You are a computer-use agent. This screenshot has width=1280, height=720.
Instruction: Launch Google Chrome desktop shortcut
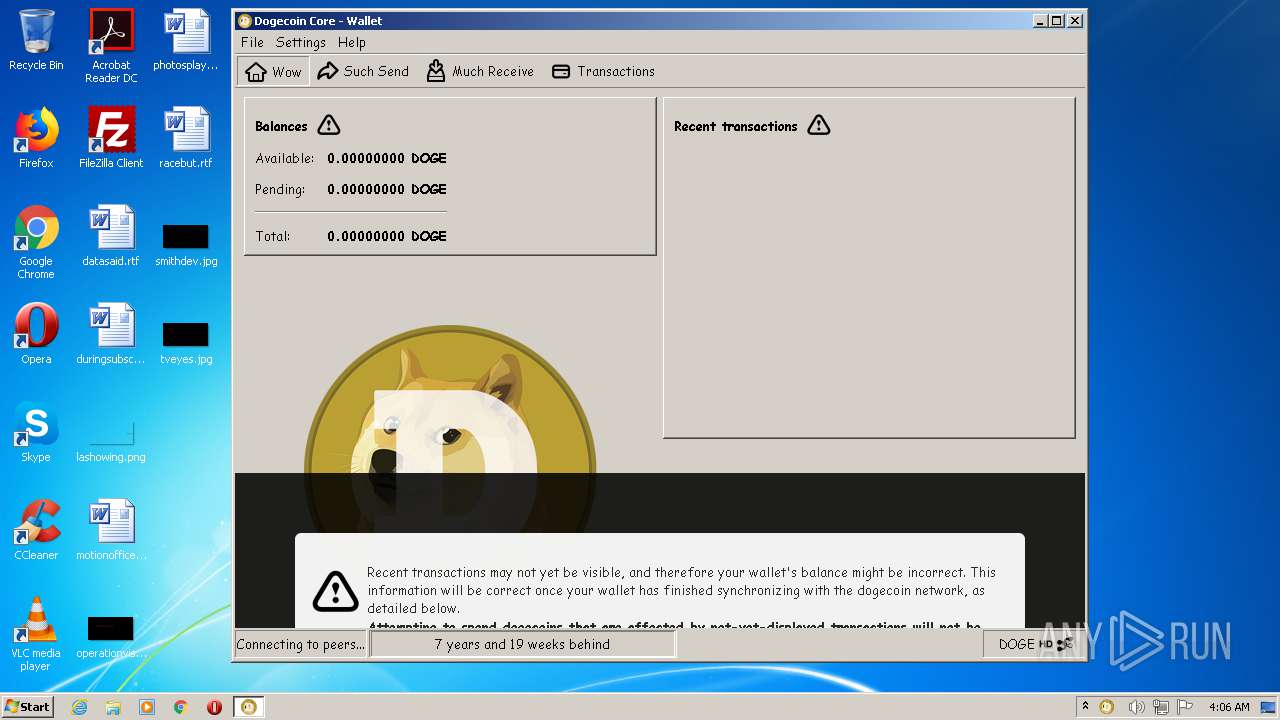coord(36,242)
